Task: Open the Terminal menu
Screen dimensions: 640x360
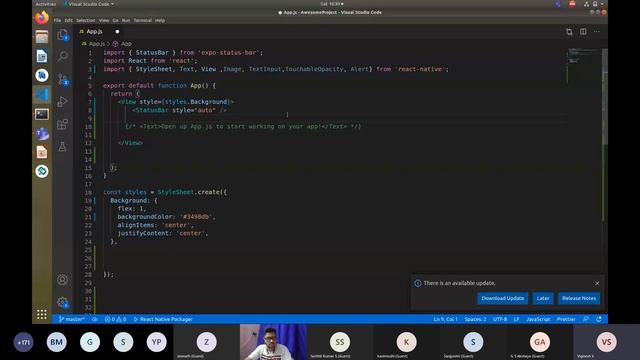Action: pos(143,20)
